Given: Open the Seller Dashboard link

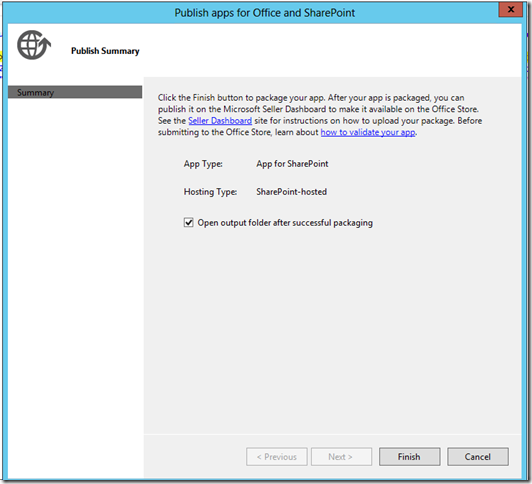Looking at the screenshot, I should tap(220, 121).
